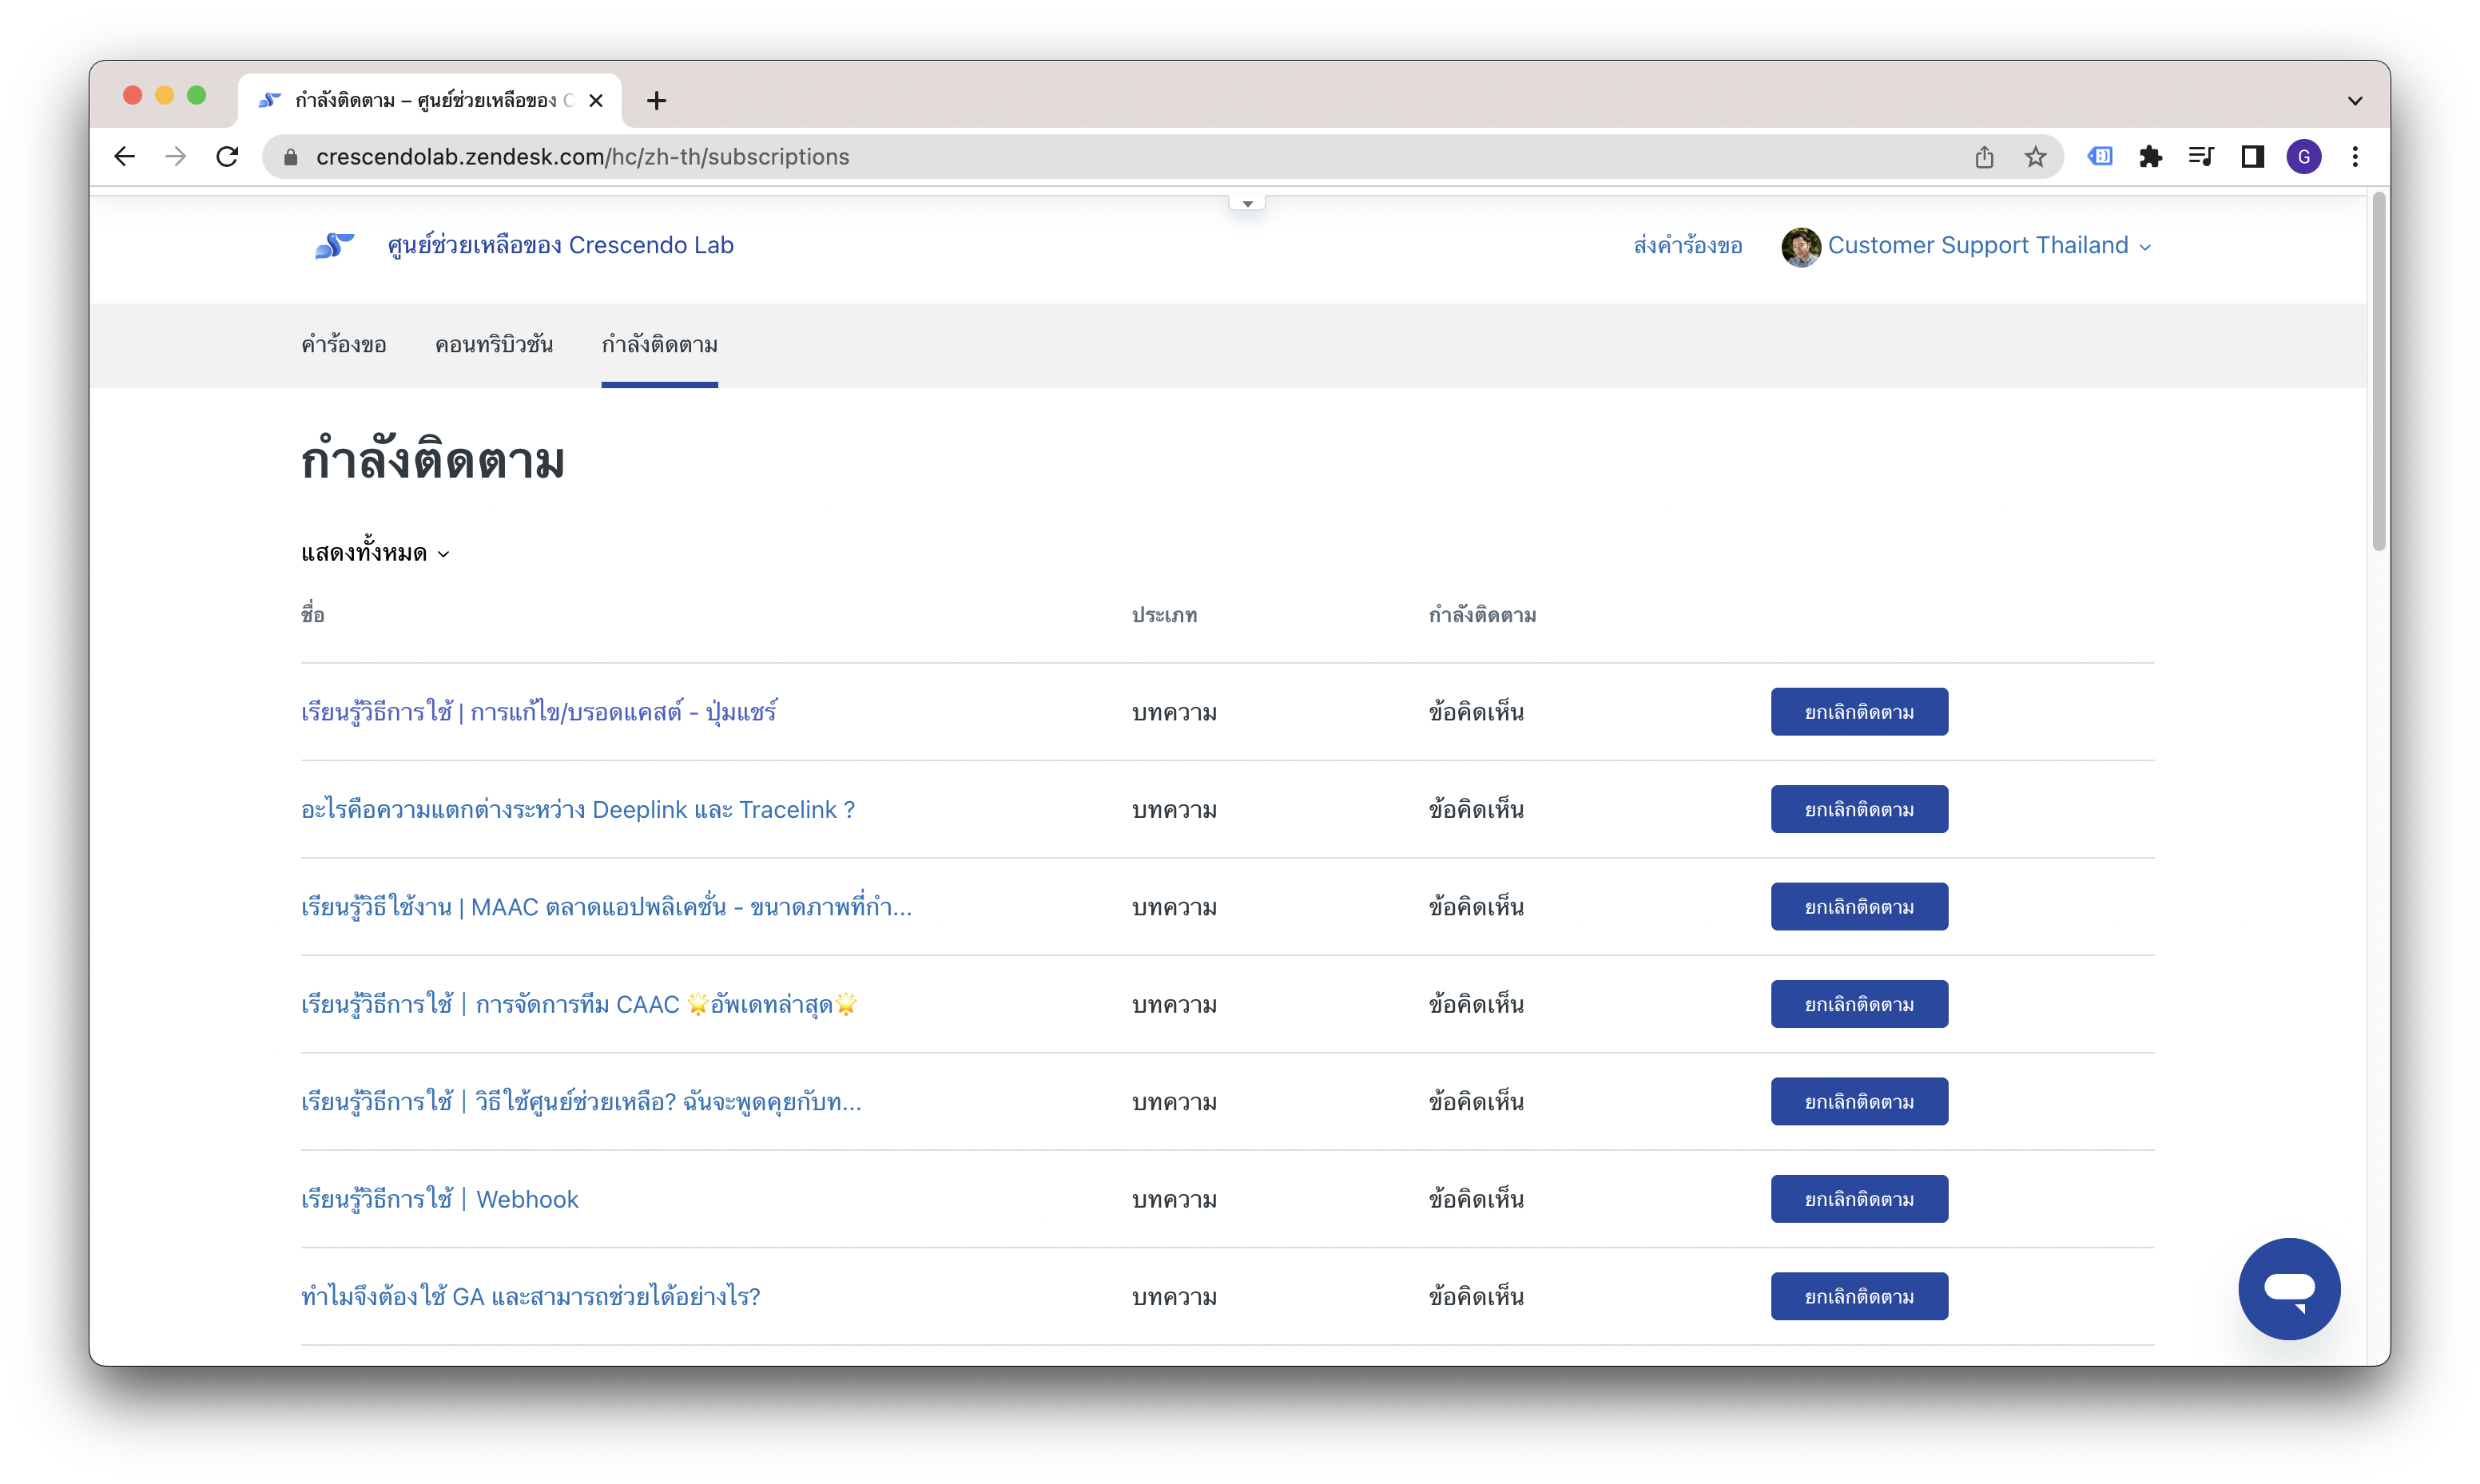Switch to the คอนทริบิวชัน tab
The image size is (2480, 1484).
coord(494,345)
